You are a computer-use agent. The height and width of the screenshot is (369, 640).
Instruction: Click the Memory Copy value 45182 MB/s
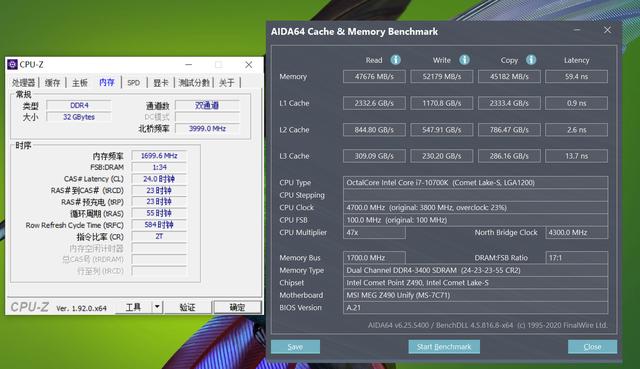click(509, 76)
